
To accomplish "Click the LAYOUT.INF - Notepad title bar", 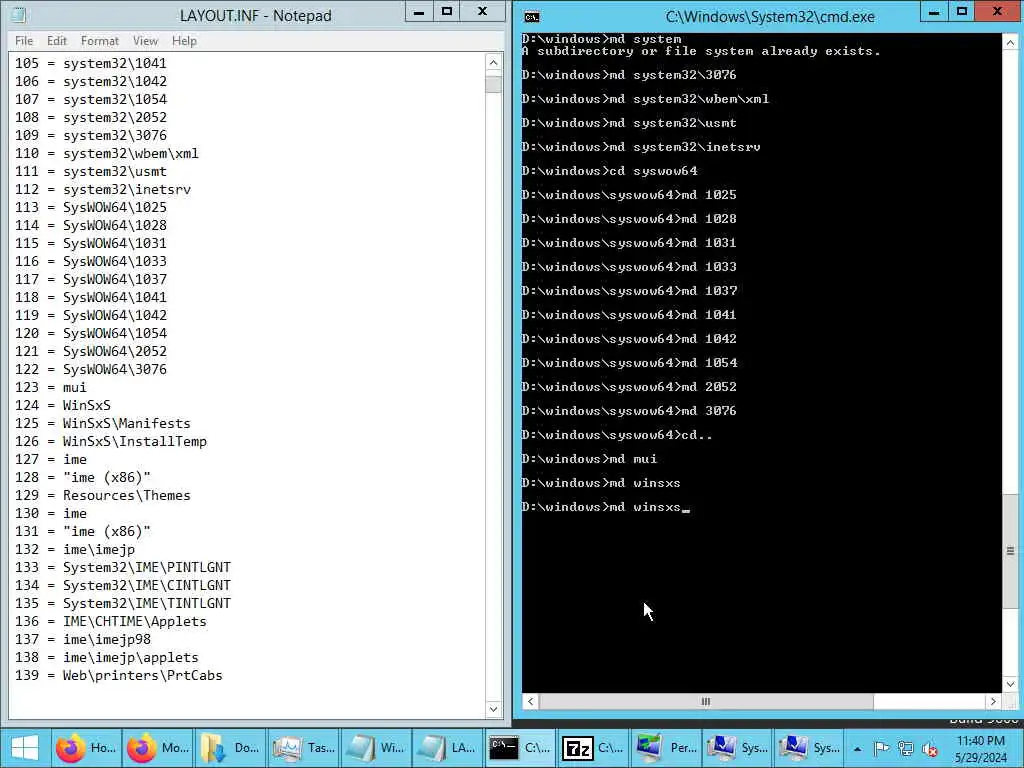I will pyautogui.click(x=255, y=15).
